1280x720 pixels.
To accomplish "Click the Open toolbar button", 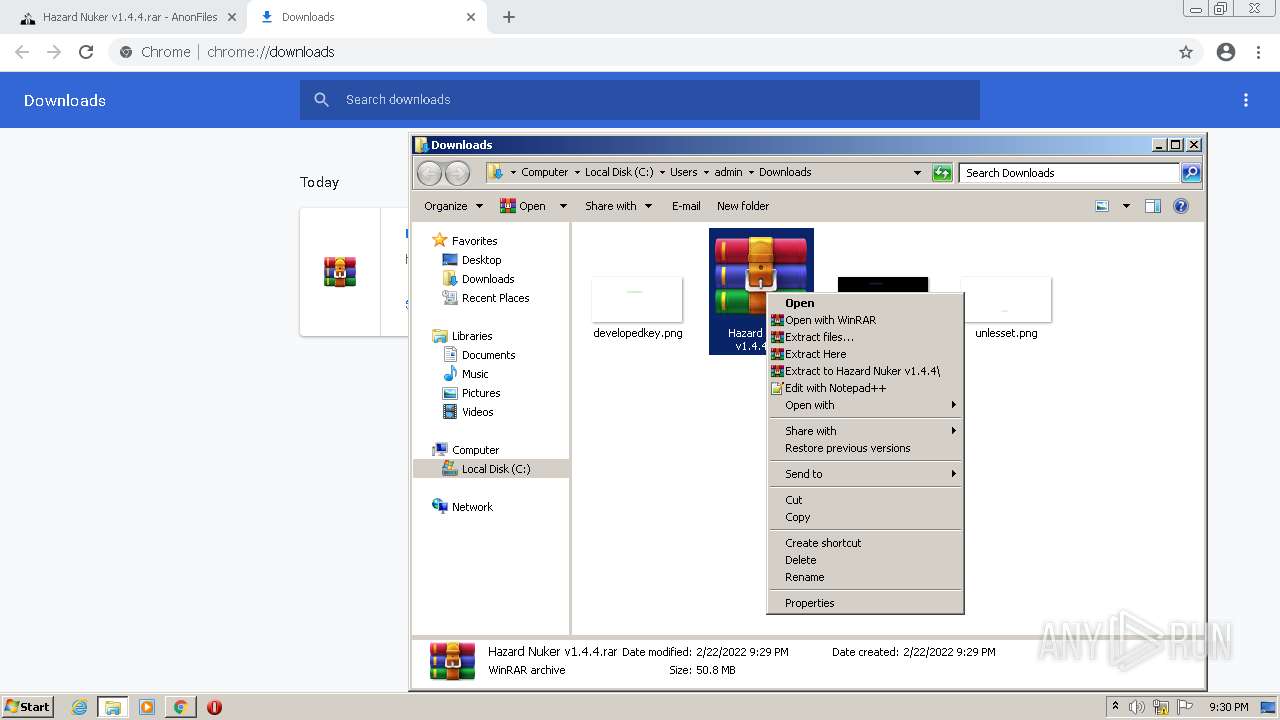I will [x=524, y=206].
